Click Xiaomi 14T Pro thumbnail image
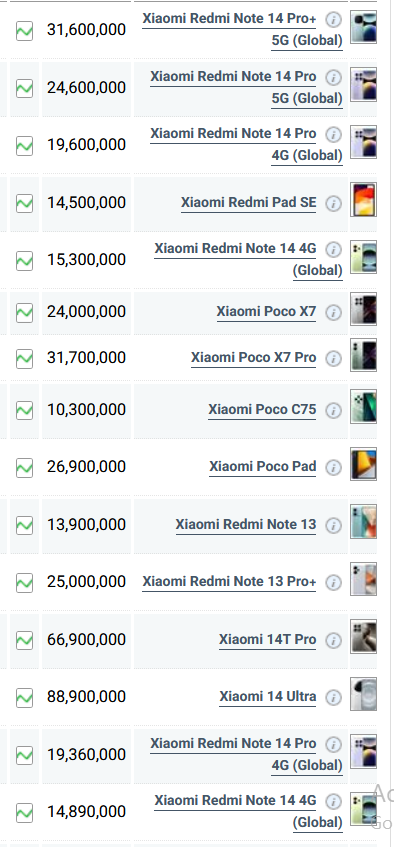The height and width of the screenshot is (847, 394). coord(363,637)
